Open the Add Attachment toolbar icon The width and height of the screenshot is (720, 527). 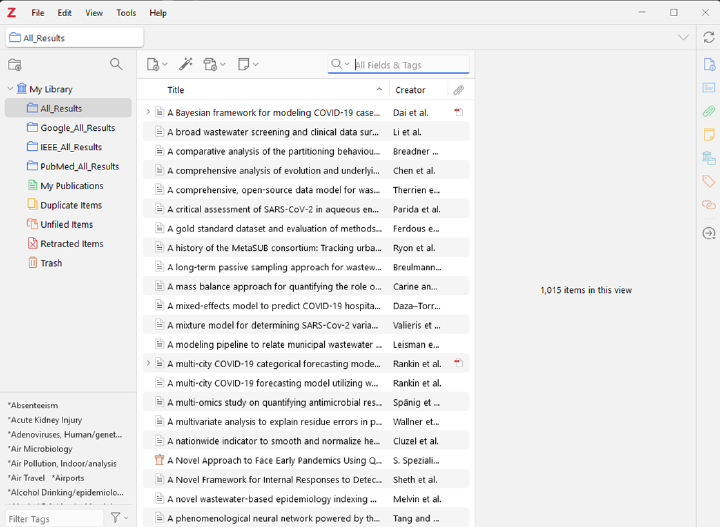pyautogui.click(x=213, y=64)
